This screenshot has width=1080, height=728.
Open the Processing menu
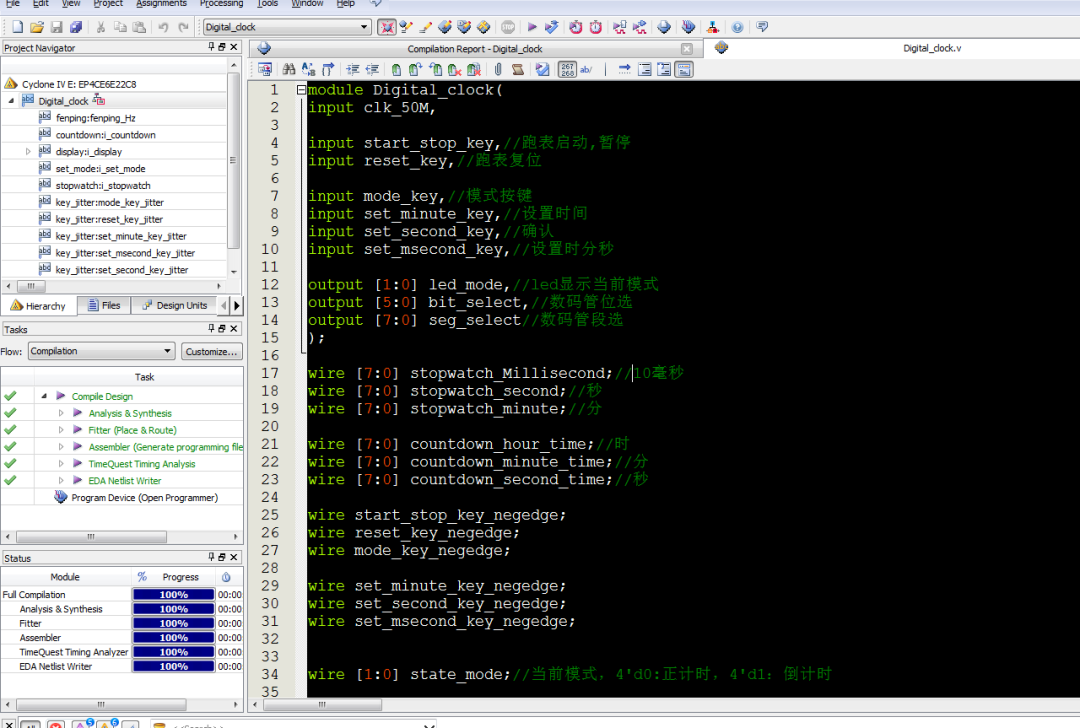click(x=221, y=4)
